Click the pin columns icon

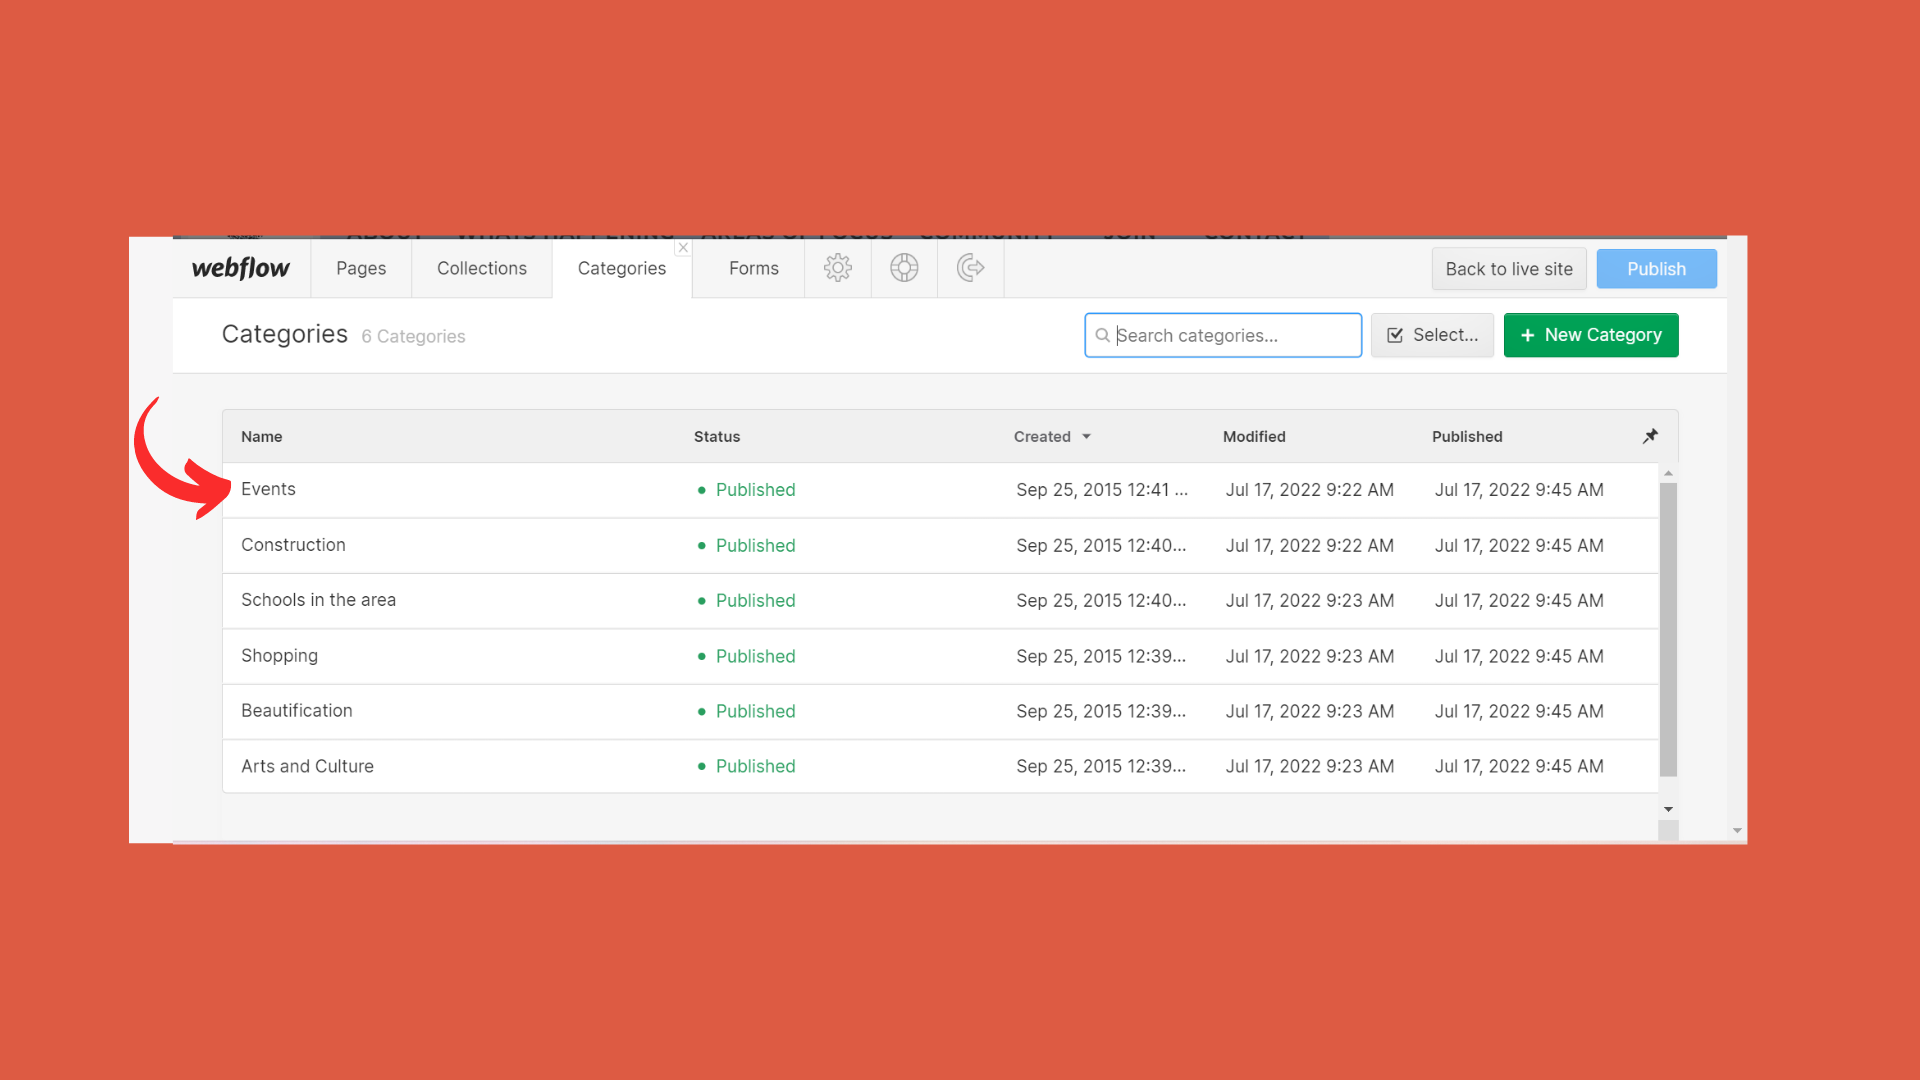(1650, 436)
